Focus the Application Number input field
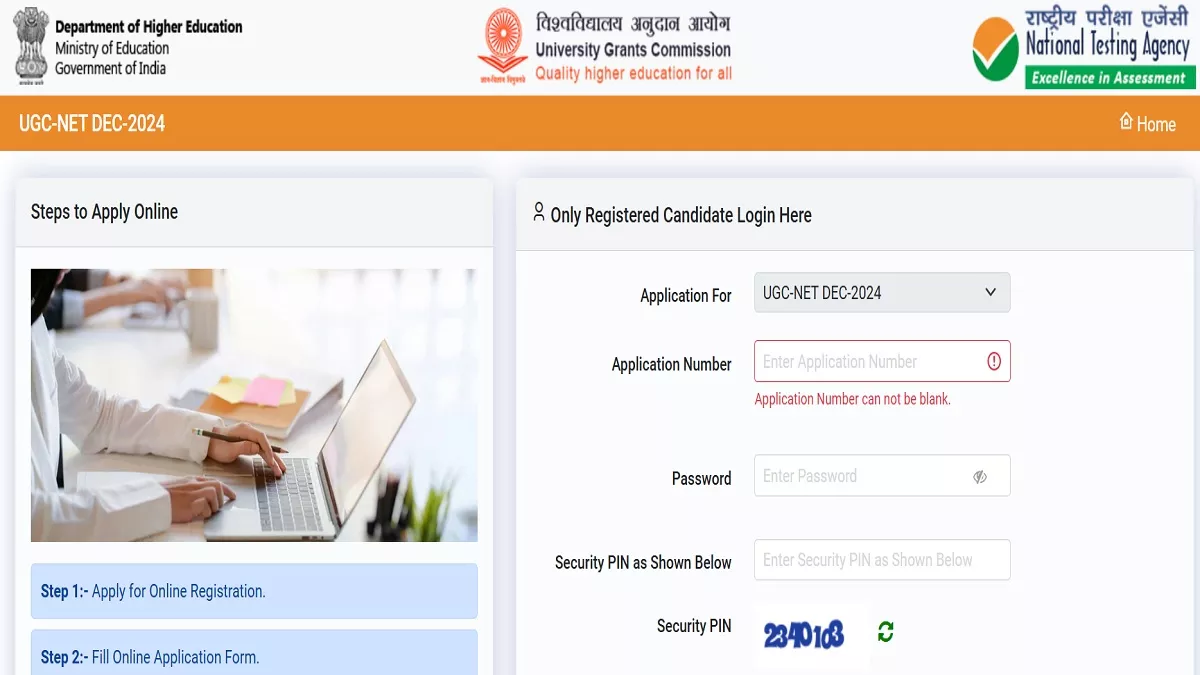Viewport: 1200px width, 675px height. pyautogui.click(x=882, y=361)
